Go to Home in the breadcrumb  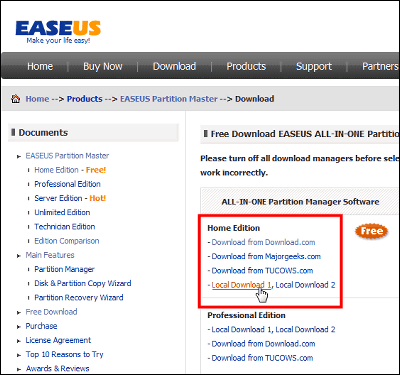37,99
